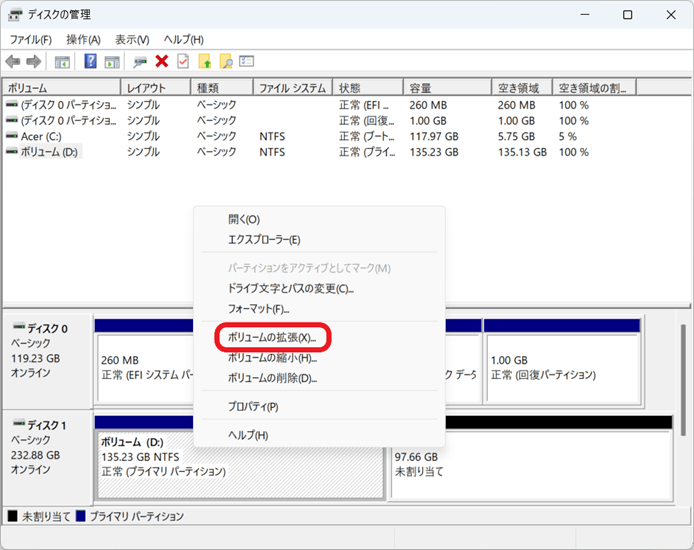The height and width of the screenshot is (550, 694).
Task: Click the checklist settings toolbar icon
Action: click(247, 62)
